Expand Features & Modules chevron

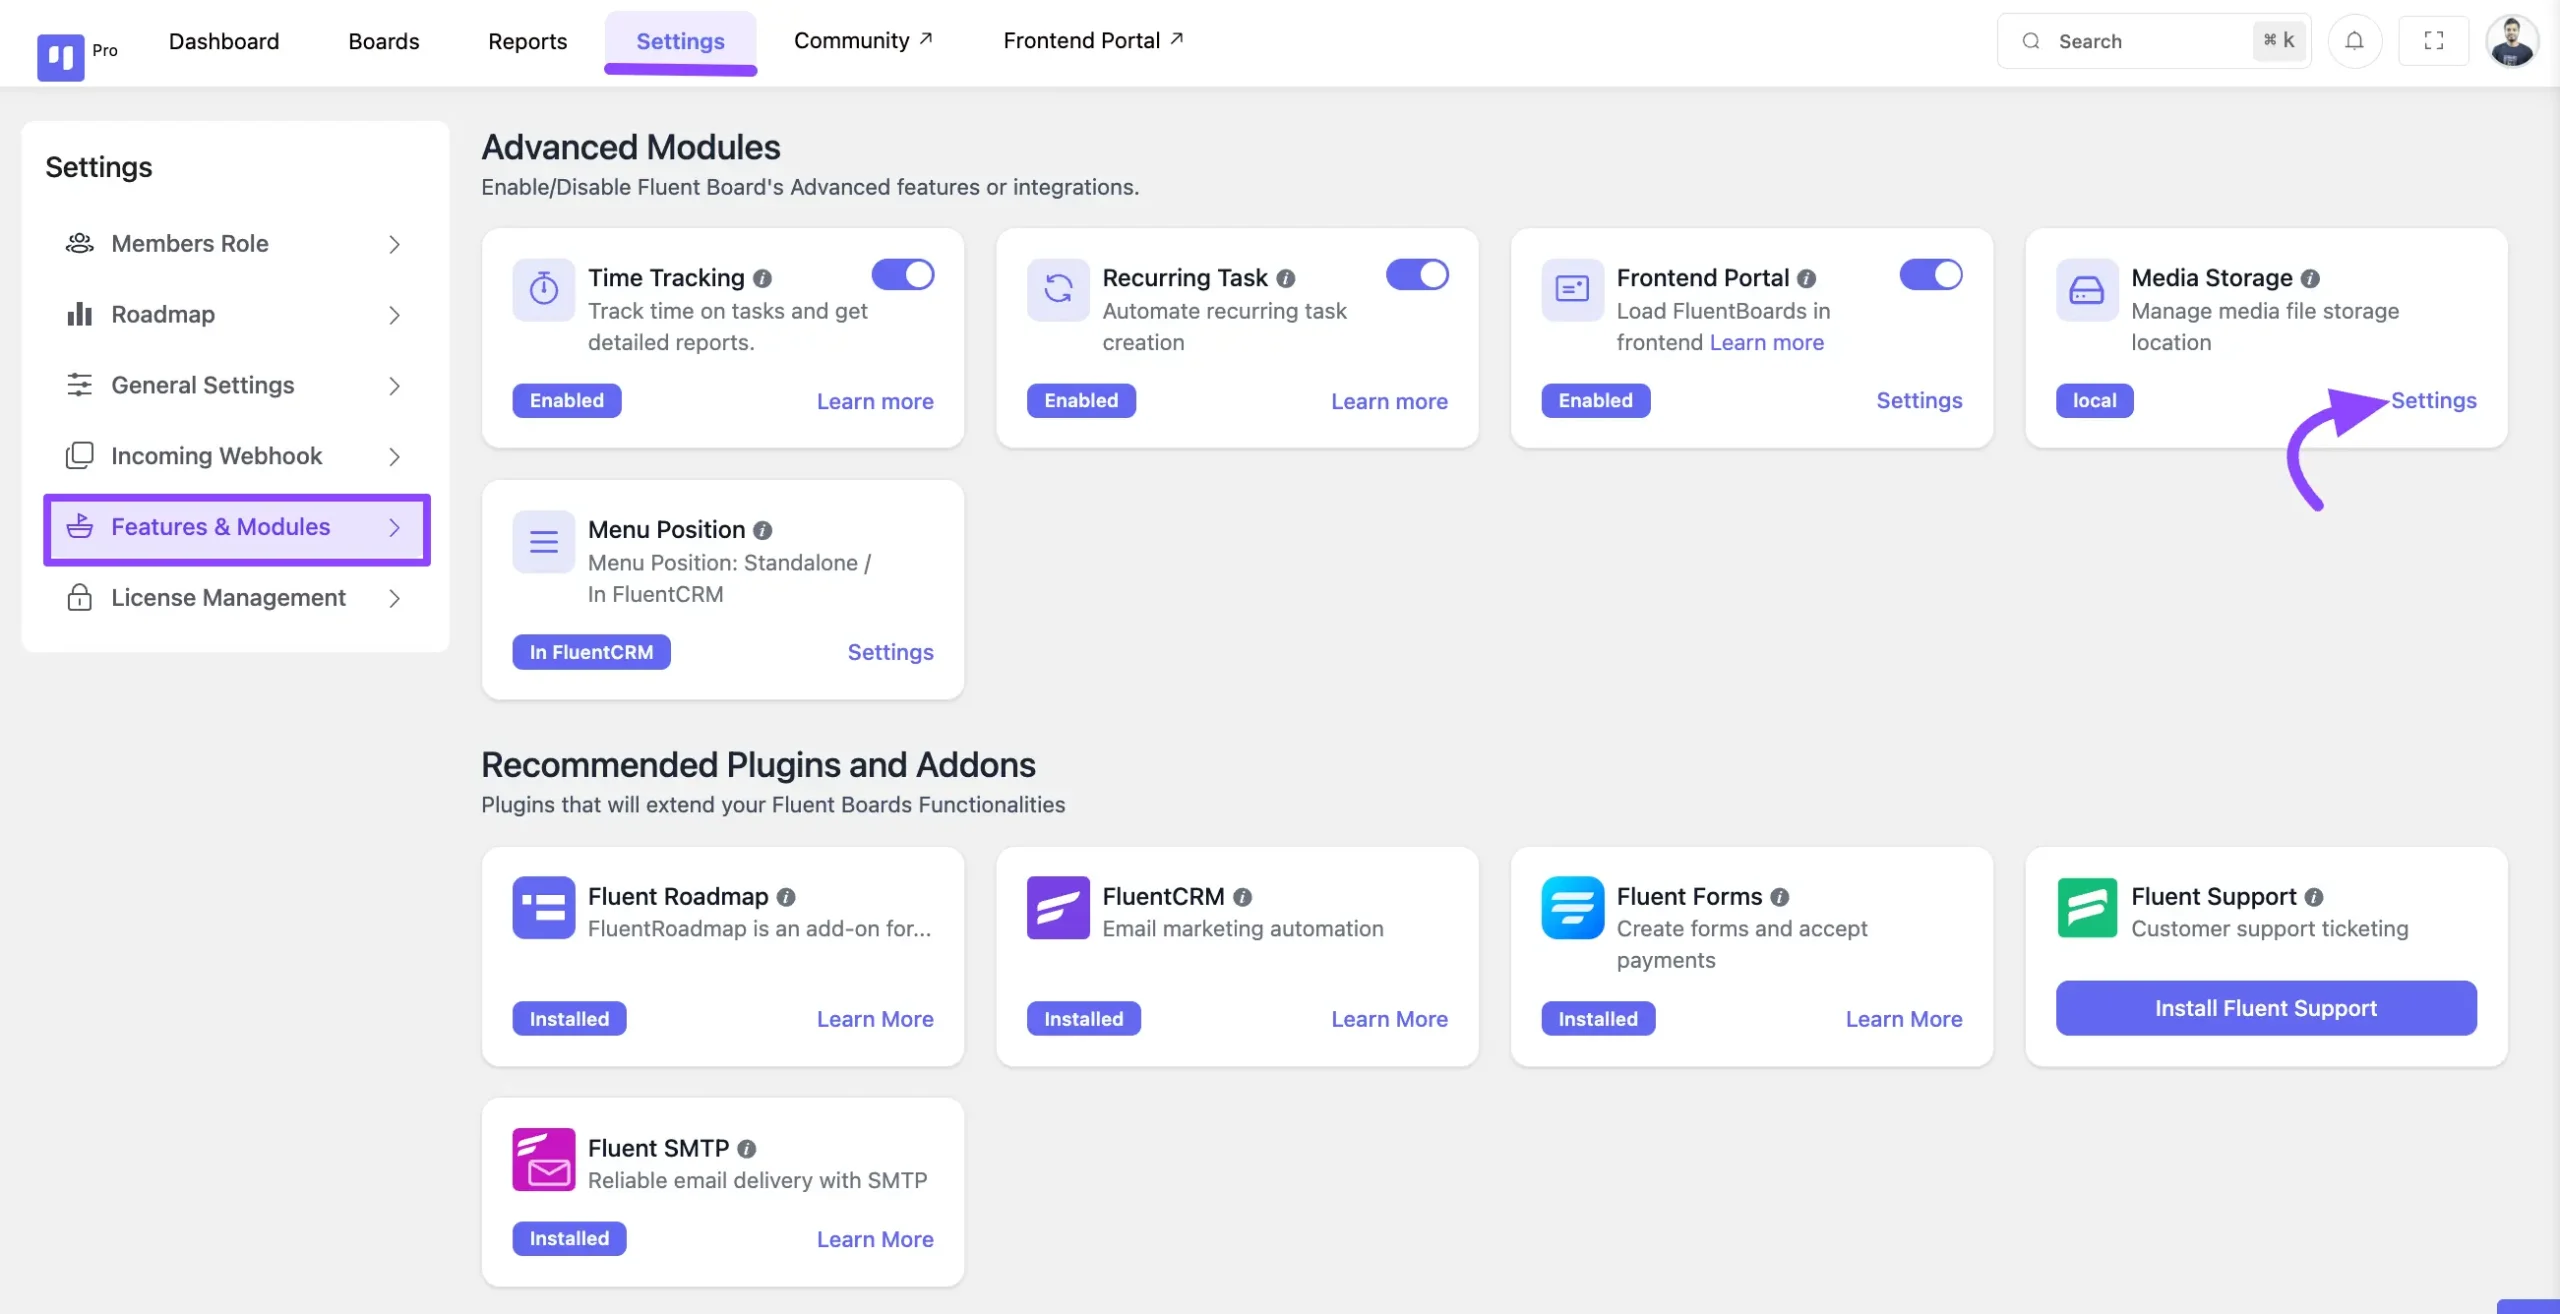point(394,527)
